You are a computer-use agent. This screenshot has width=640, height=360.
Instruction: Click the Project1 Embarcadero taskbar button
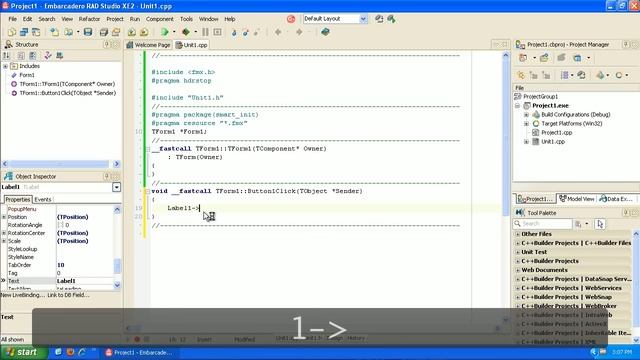click(x=139, y=352)
